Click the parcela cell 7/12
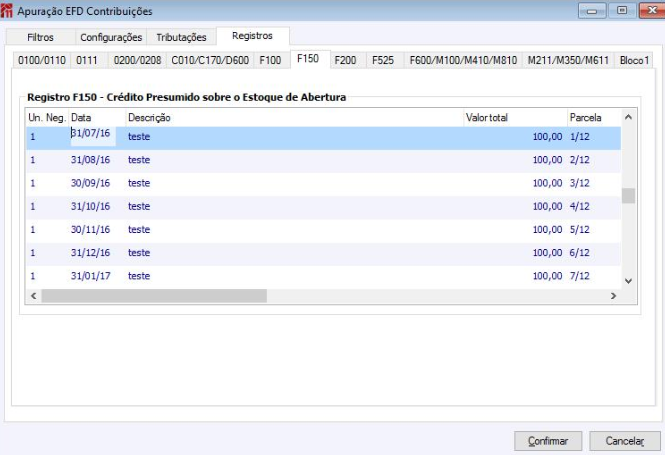This screenshot has height=455, width=665. 580,276
